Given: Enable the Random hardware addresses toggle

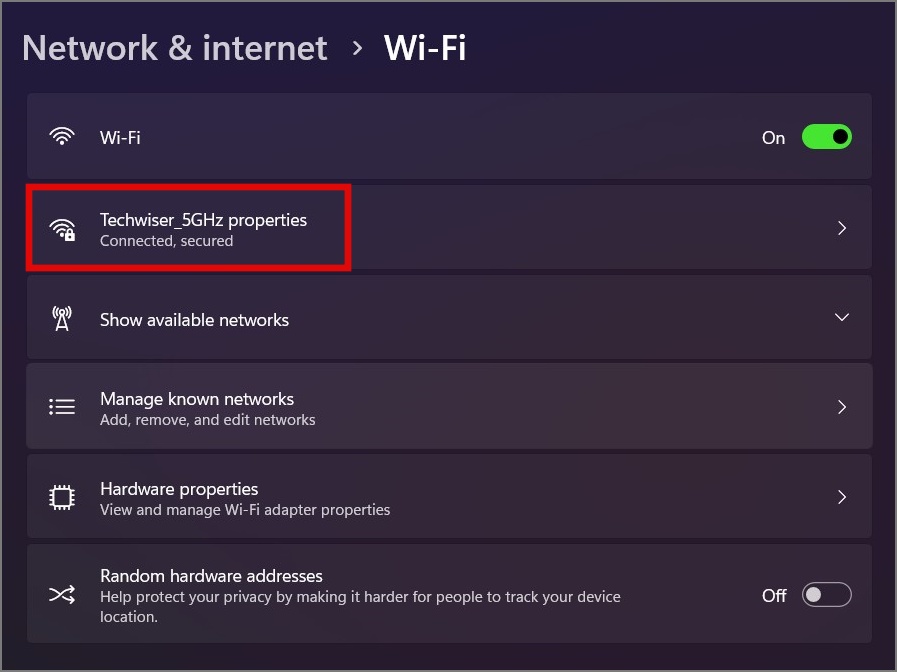Looking at the screenshot, I should pos(826,595).
